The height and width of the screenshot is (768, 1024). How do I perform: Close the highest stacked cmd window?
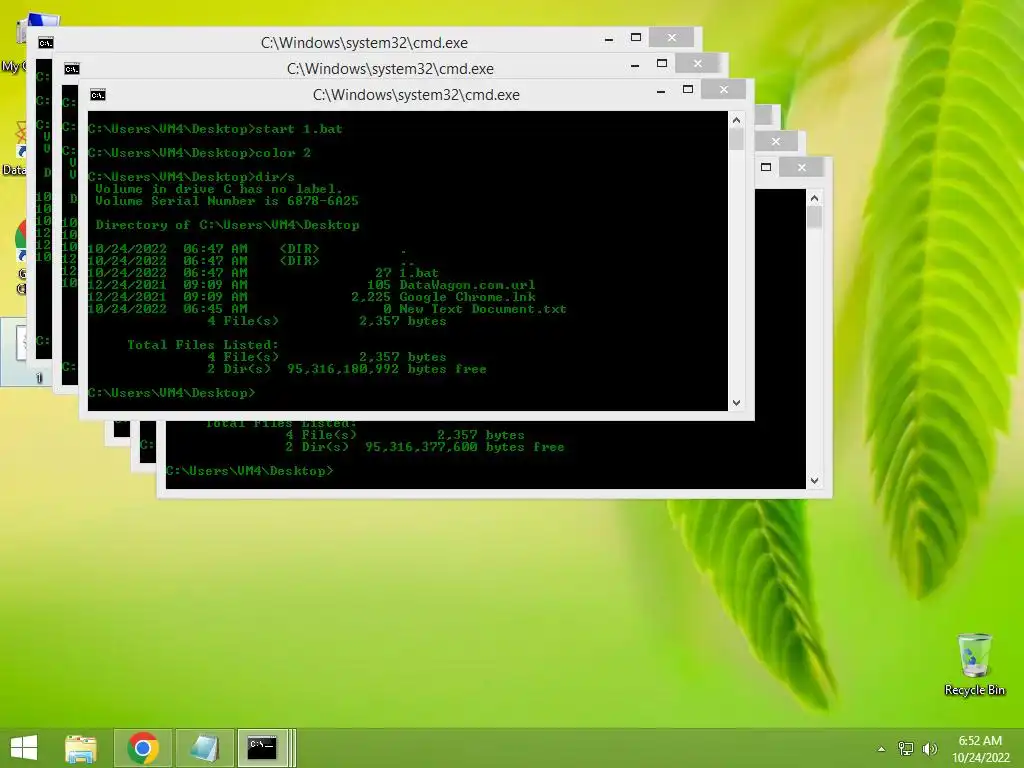click(671, 38)
